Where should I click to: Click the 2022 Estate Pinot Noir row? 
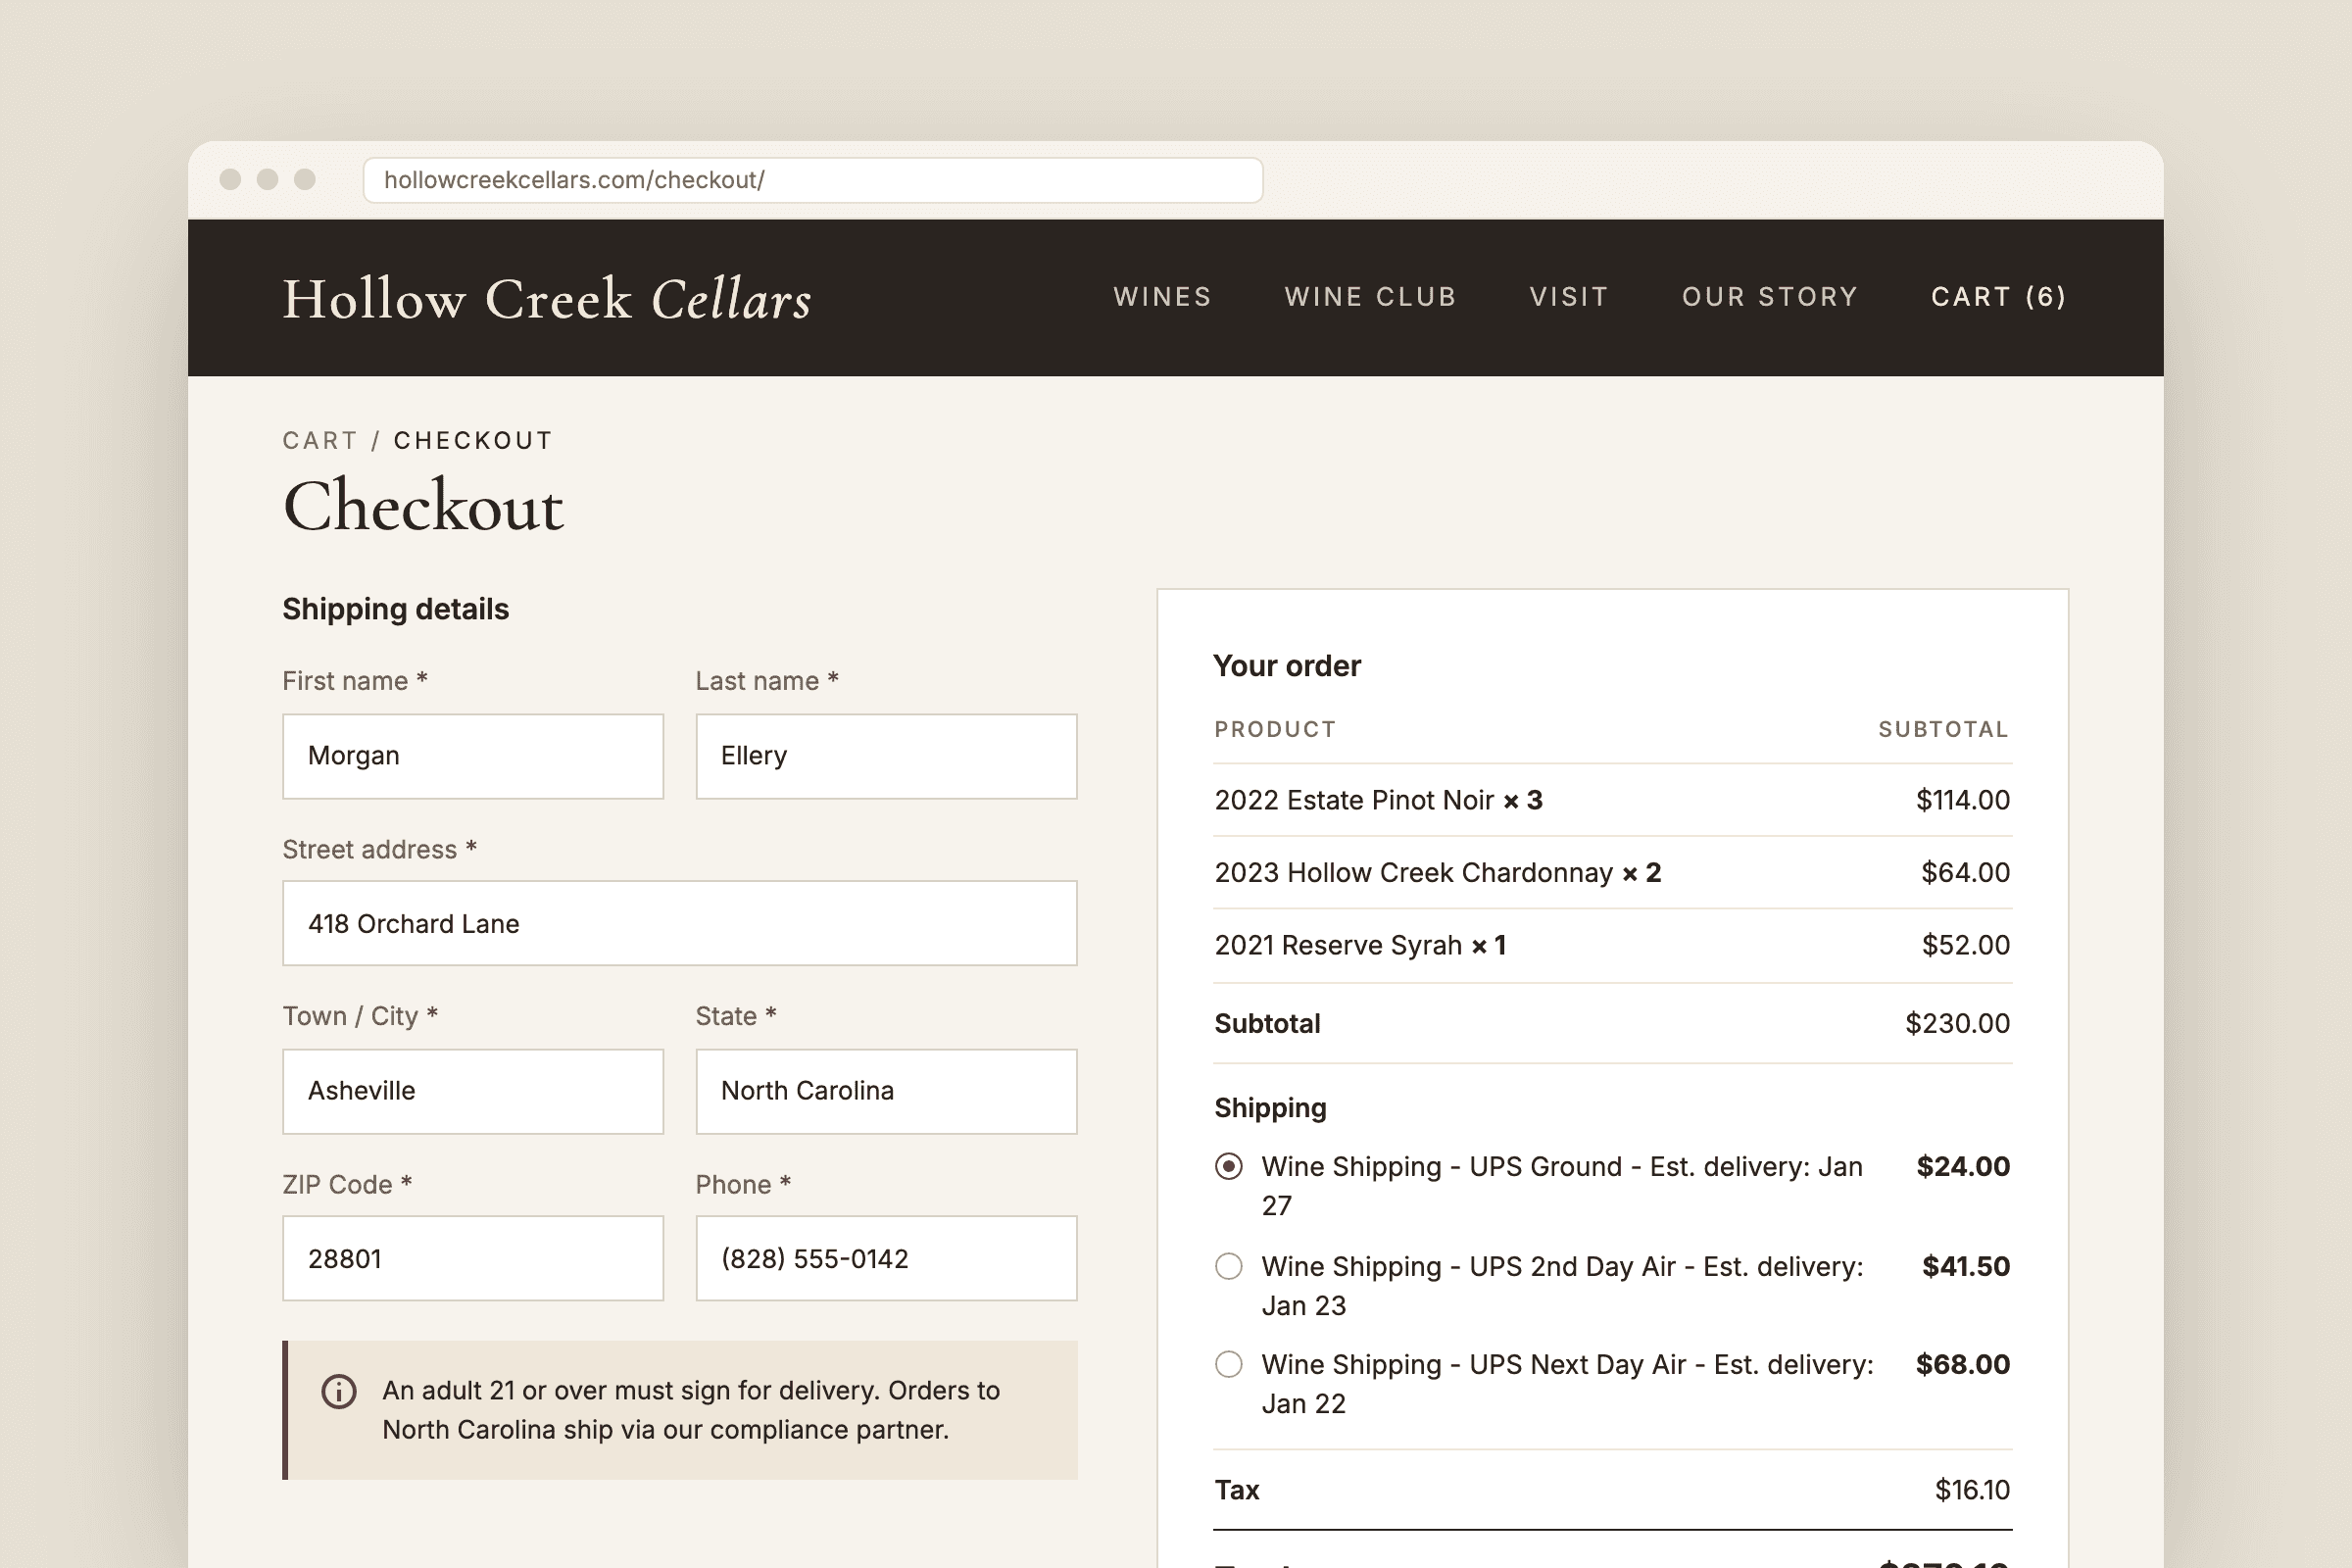pyautogui.click(x=1612, y=800)
